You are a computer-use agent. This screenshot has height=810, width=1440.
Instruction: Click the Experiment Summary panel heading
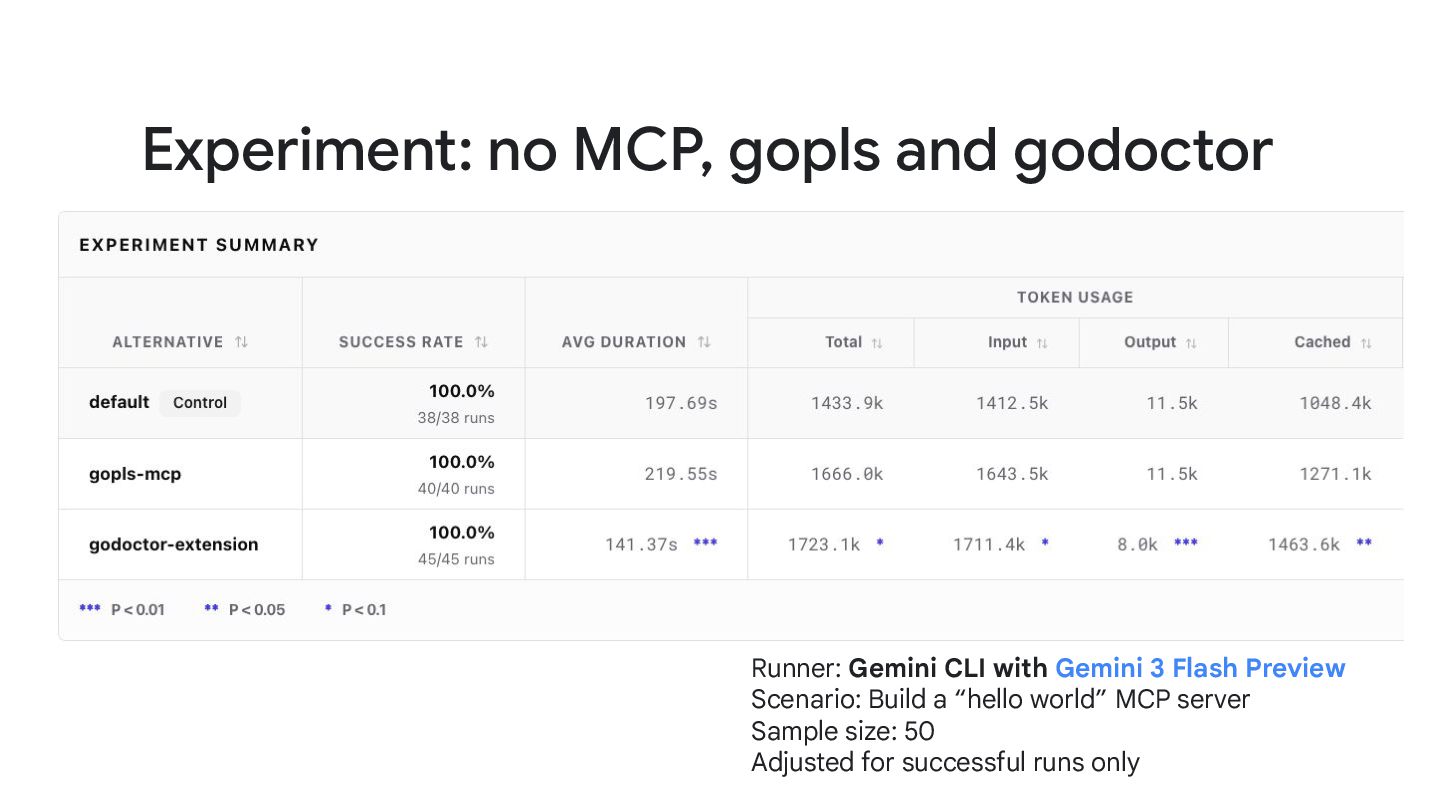point(199,245)
